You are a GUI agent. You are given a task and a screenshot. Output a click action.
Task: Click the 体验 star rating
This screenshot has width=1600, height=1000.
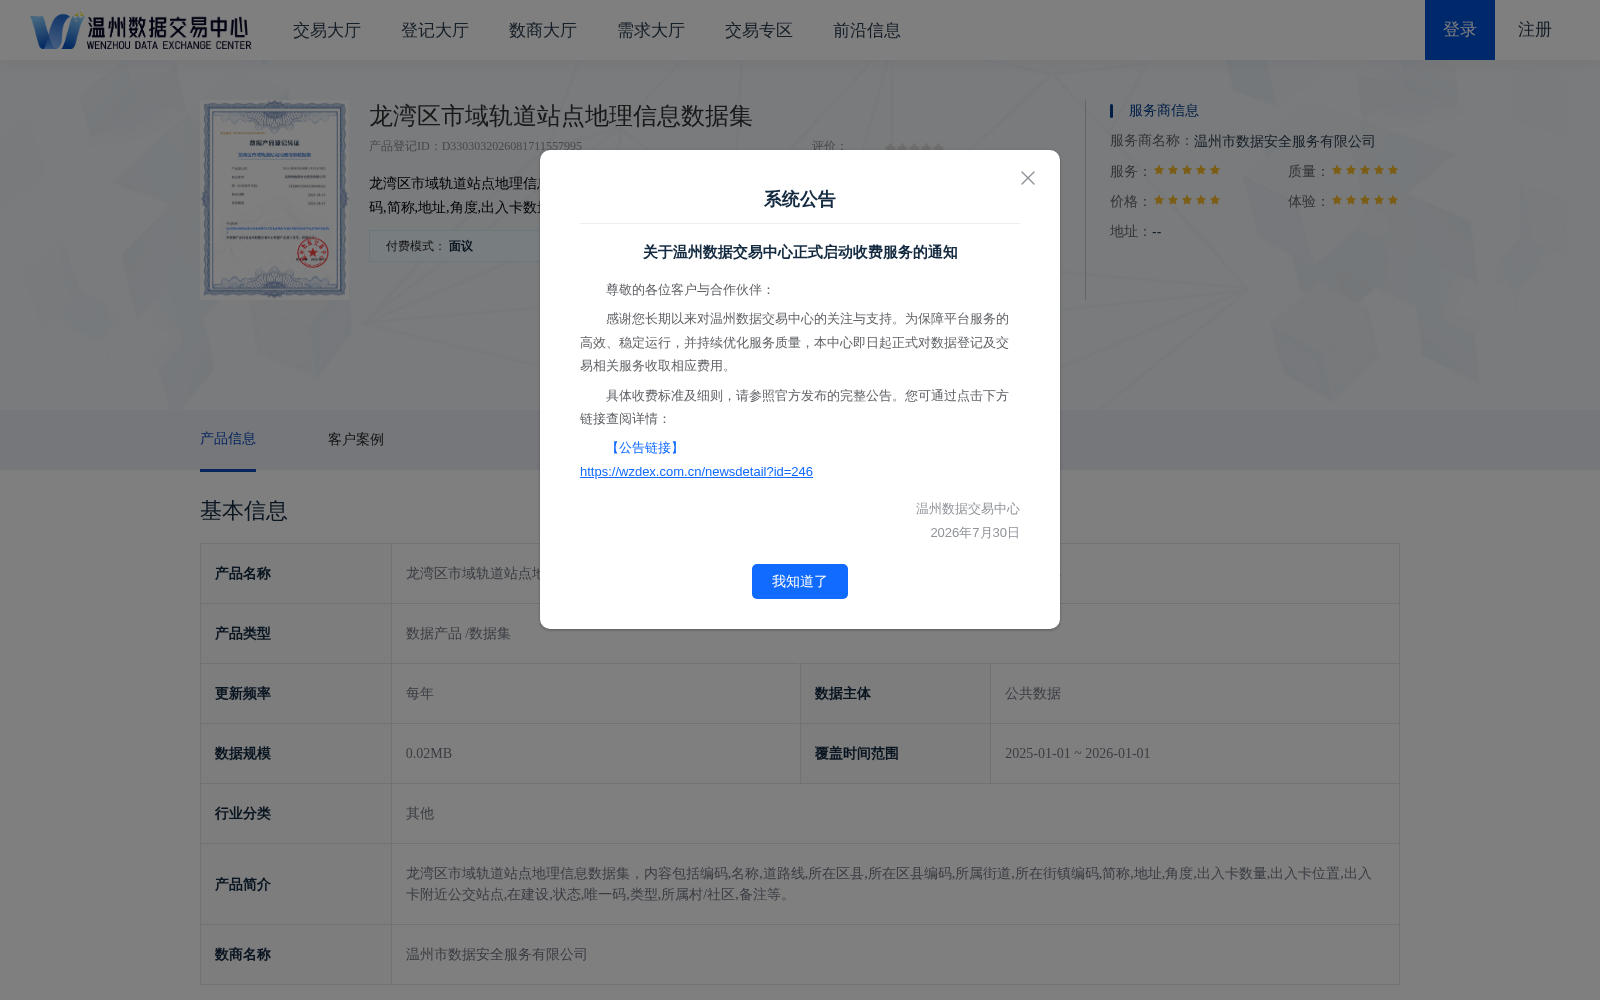click(x=1365, y=200)
